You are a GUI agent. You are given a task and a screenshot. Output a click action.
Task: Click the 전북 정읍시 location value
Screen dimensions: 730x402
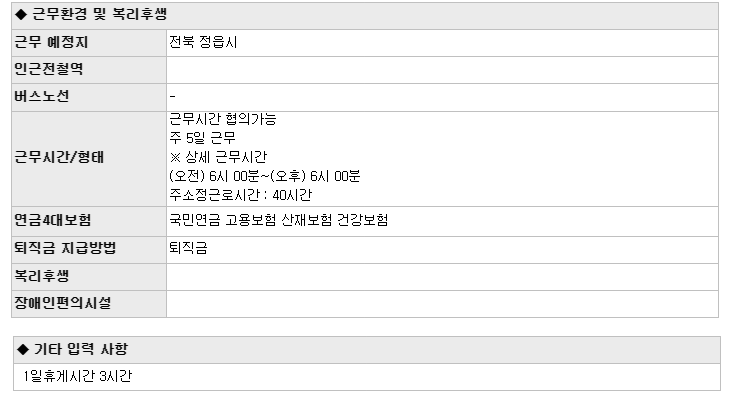pyautogui.click(x=203, y=42)
